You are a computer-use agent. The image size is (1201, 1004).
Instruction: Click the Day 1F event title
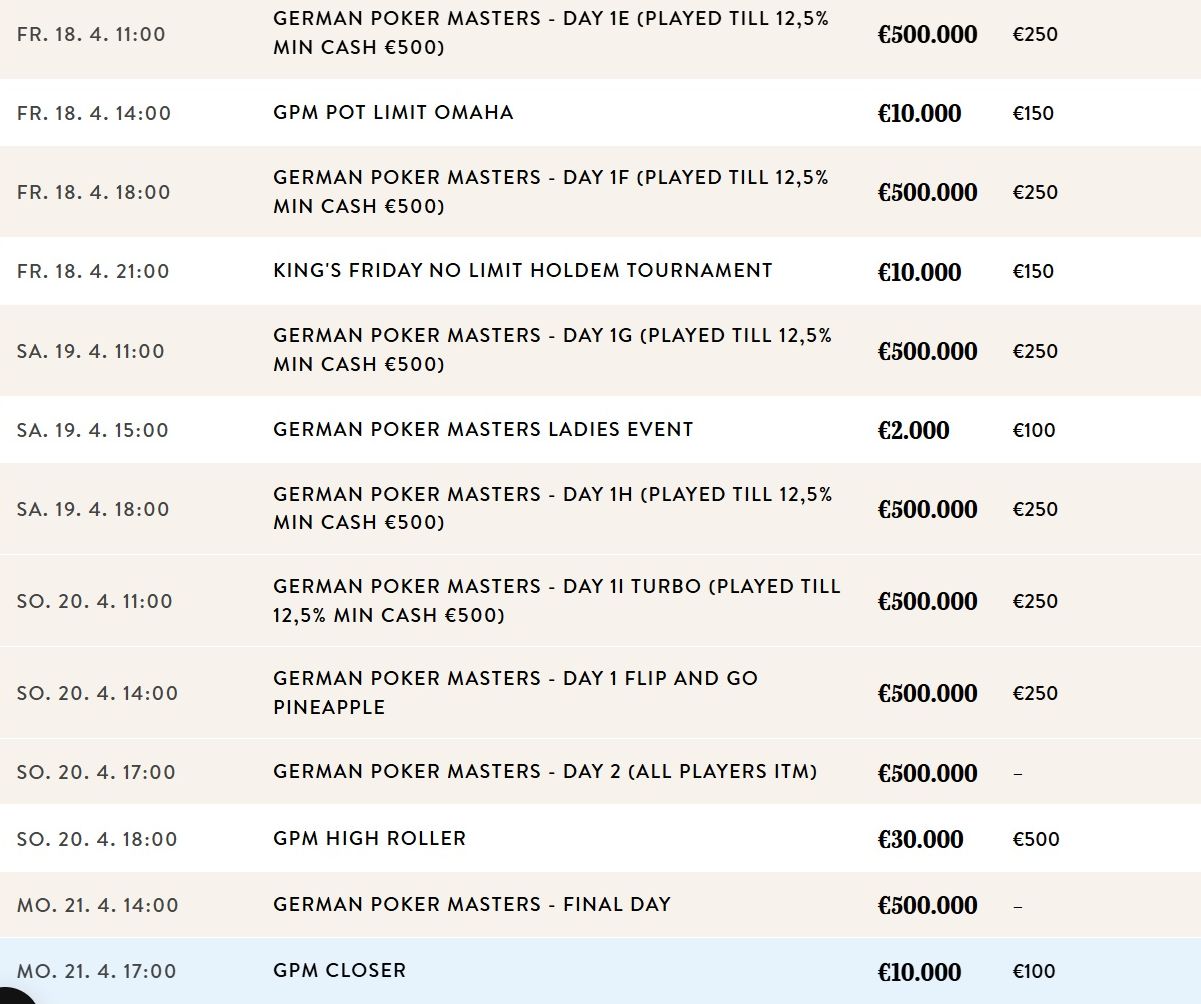(551, 191)
